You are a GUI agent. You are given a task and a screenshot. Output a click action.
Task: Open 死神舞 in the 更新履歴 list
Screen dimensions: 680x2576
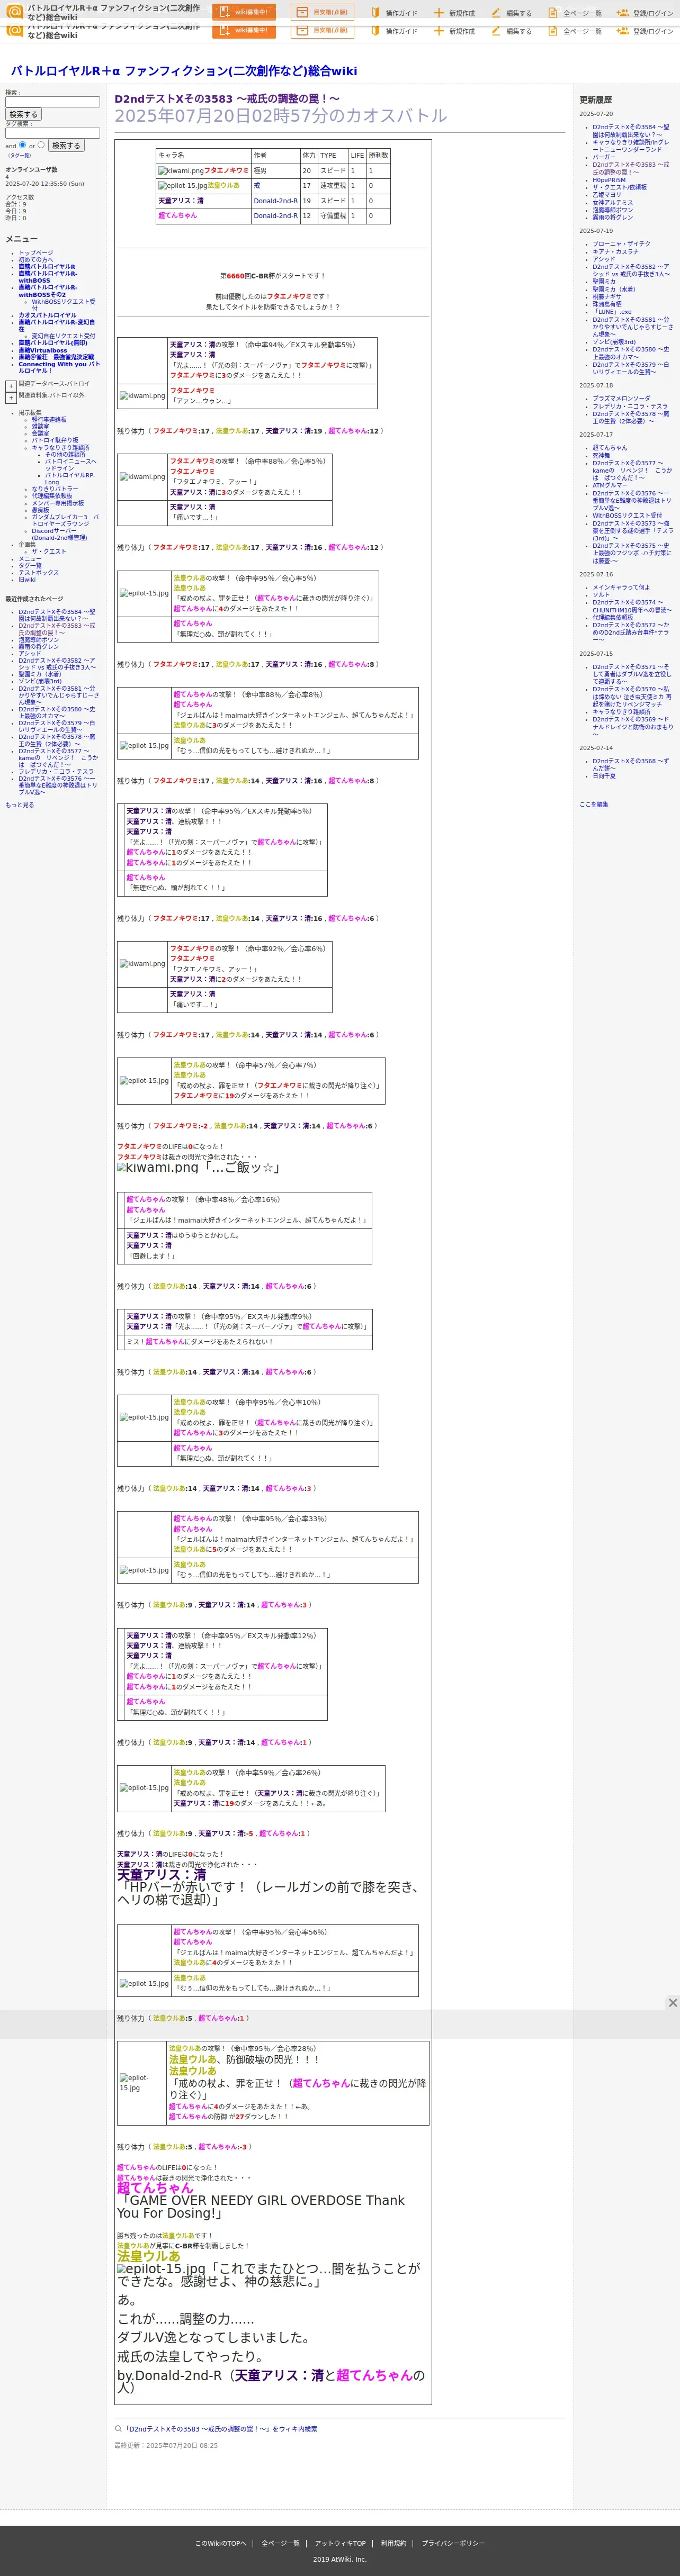click(600, 455)
